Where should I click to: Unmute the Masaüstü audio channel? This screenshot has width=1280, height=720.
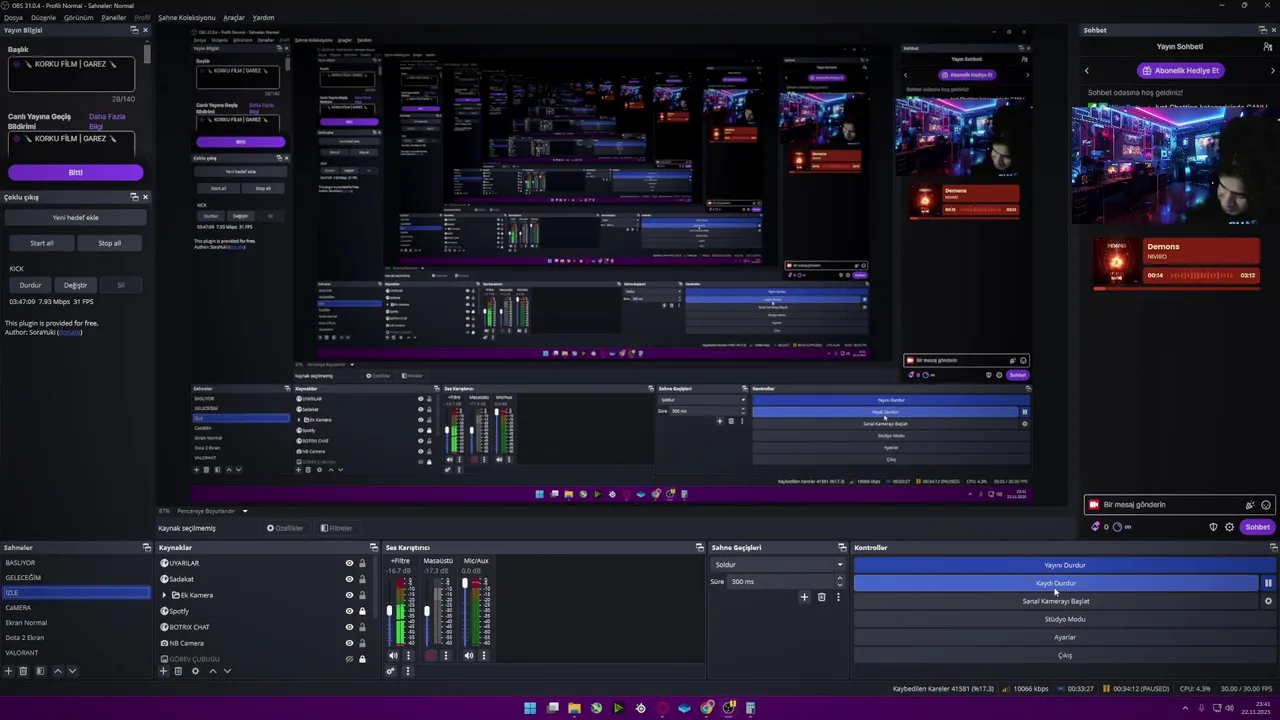431,656
